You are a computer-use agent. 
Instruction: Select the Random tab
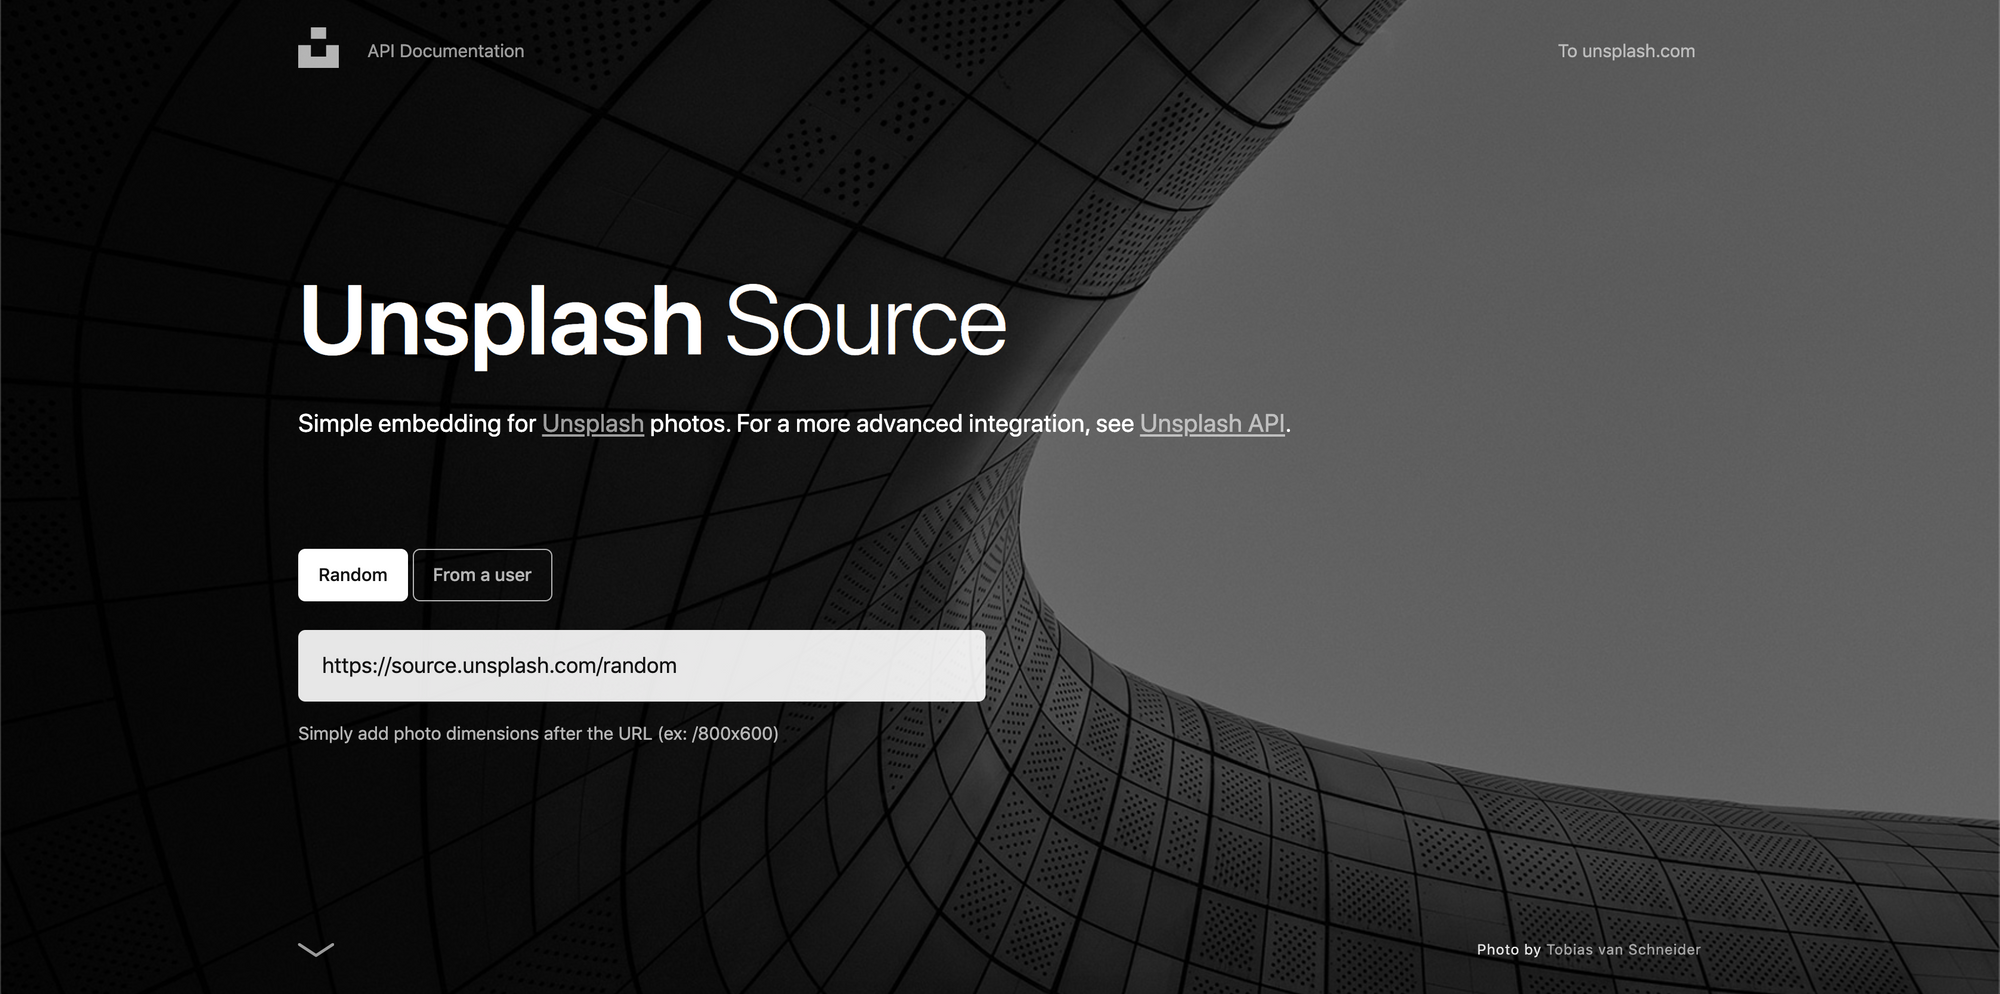pos(353,575)
